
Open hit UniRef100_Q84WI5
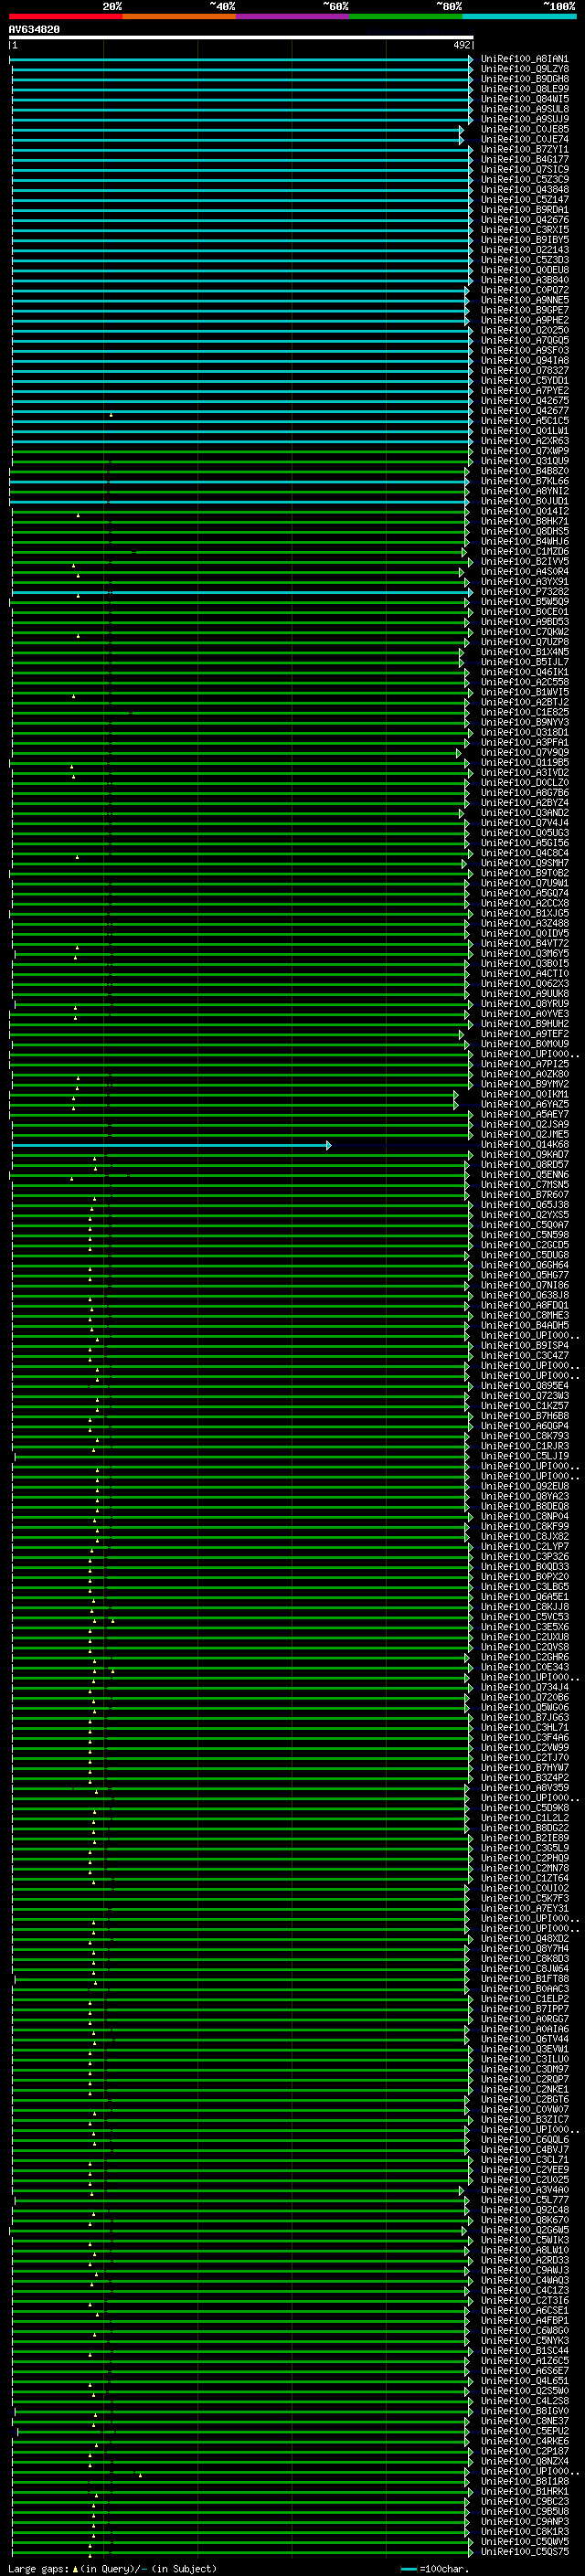tap(525, 99)
